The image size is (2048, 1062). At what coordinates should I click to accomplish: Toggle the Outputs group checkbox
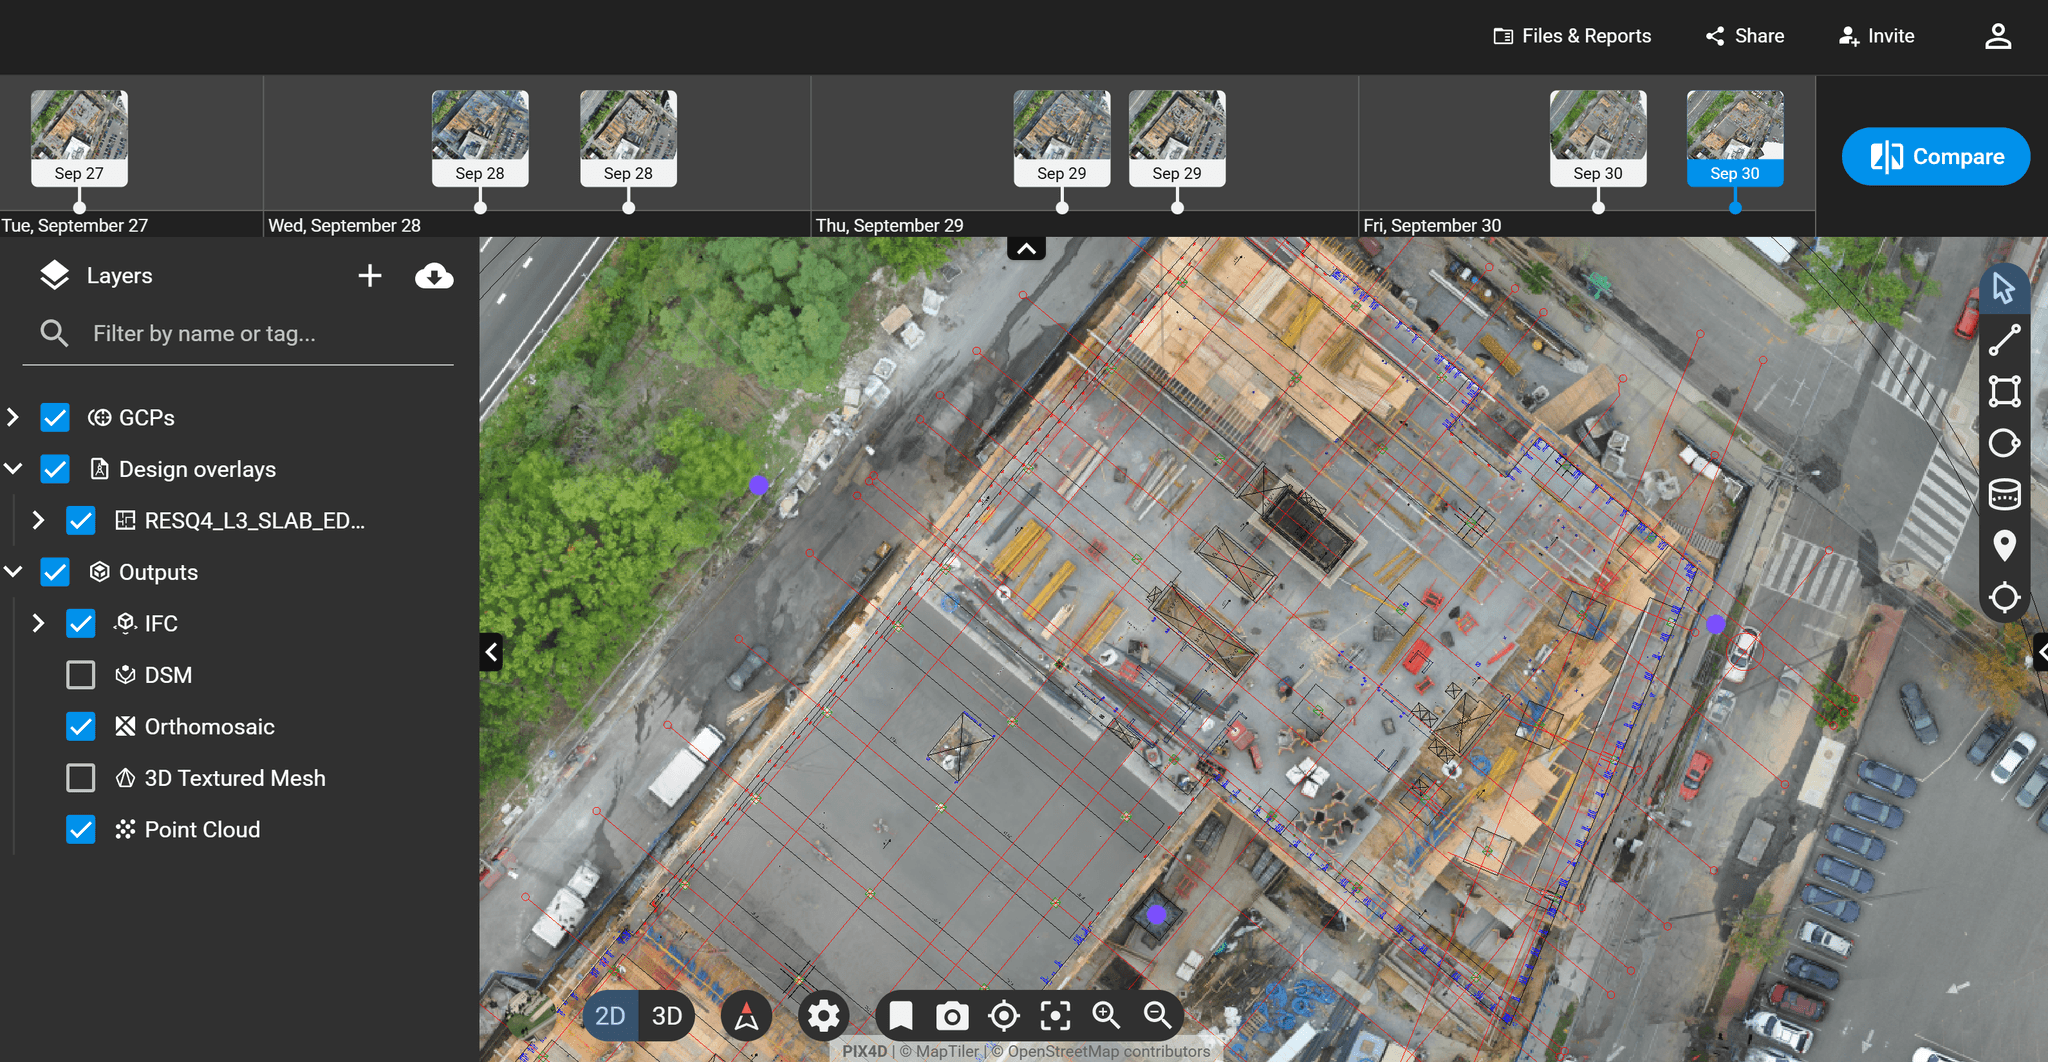tap(55, 572)
